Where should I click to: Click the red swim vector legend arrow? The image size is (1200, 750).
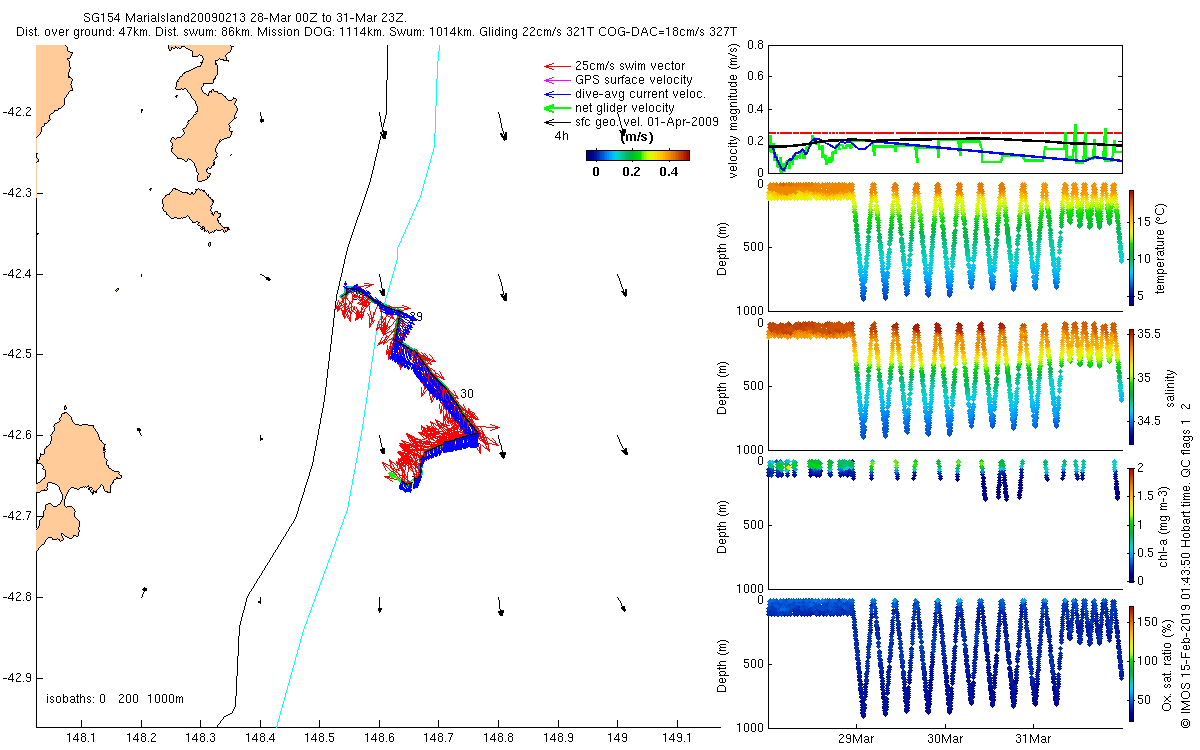tap(555, 66)
